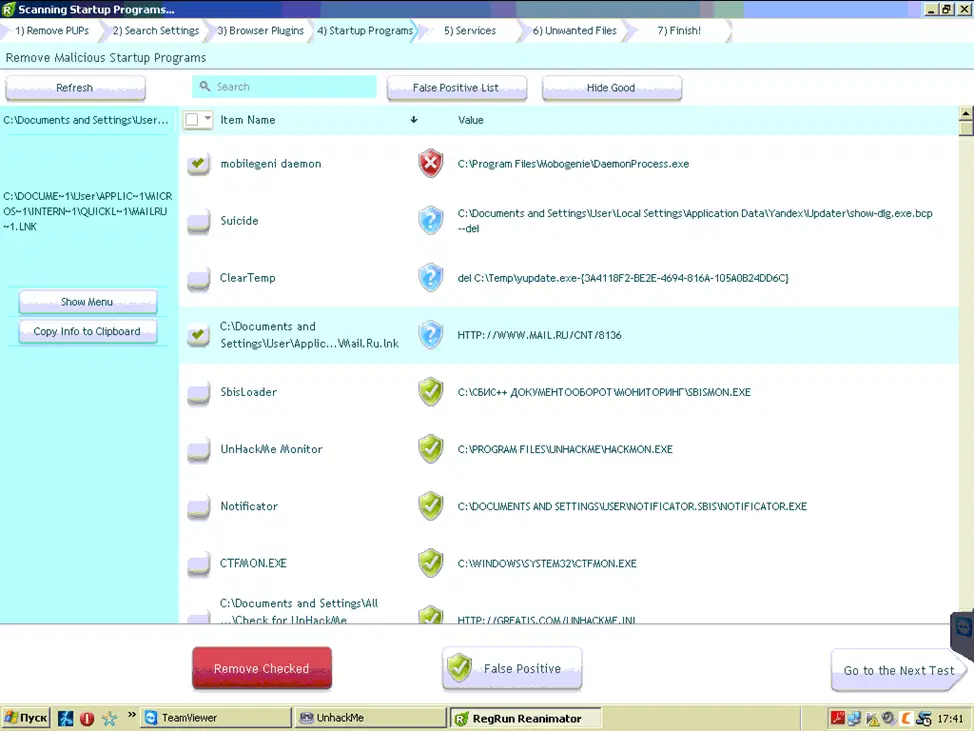
Task: Switch to TeamViewer in the taskbar
Action: 216,718
